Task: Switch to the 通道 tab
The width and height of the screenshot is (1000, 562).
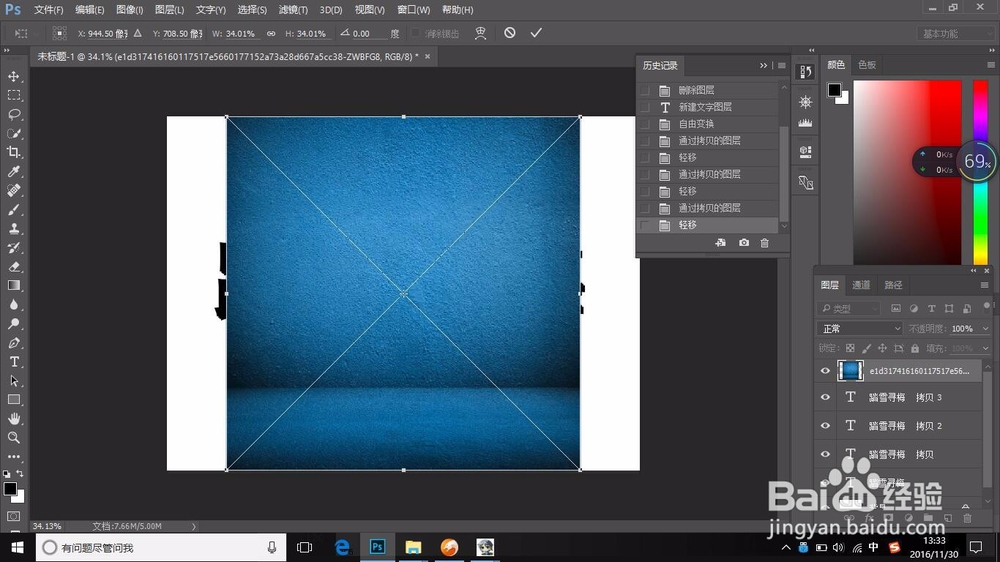Action: click(861, 285)
